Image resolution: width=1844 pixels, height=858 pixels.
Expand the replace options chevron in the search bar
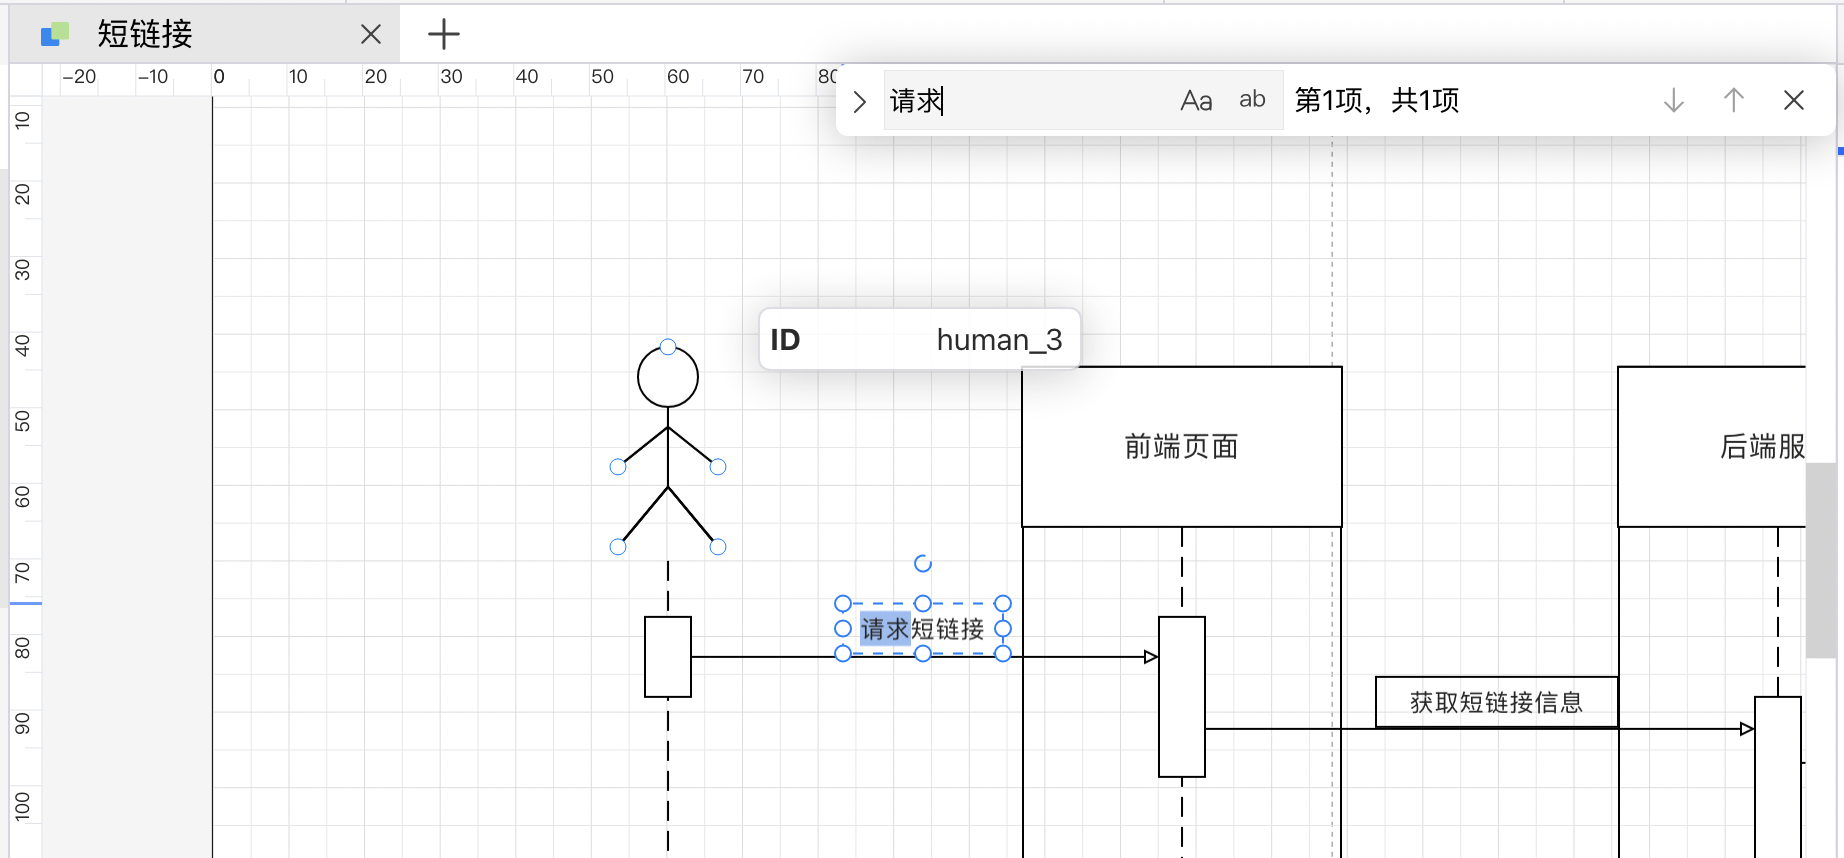point(859,101)
